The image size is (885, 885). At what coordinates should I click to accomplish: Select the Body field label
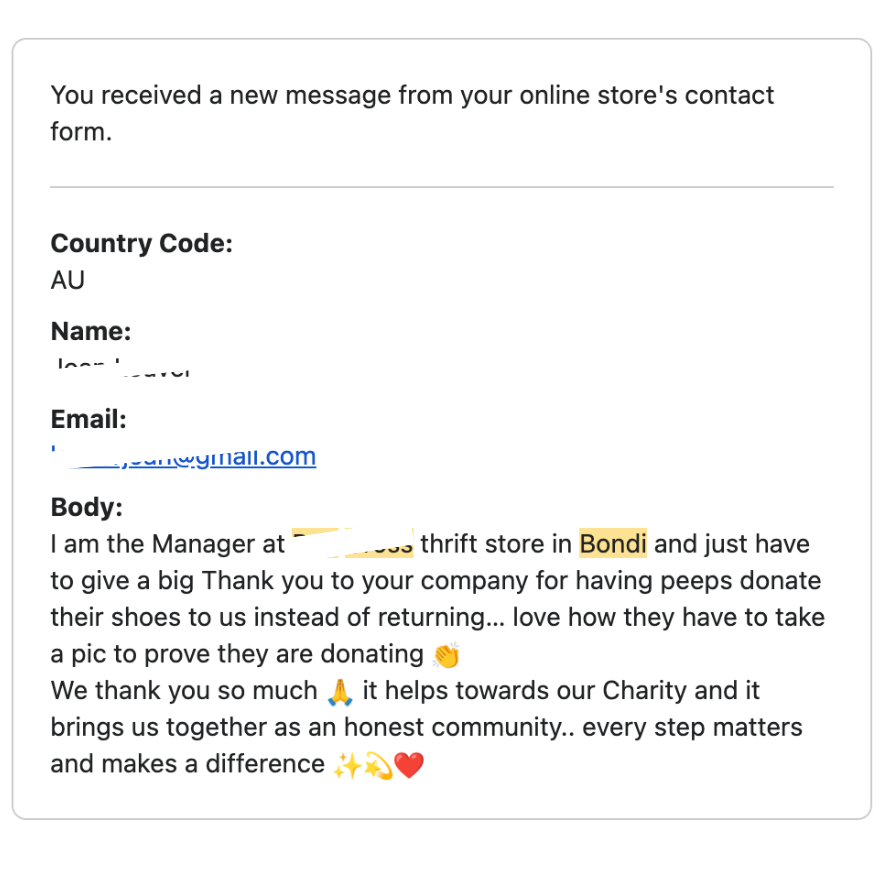coord(86,507)
